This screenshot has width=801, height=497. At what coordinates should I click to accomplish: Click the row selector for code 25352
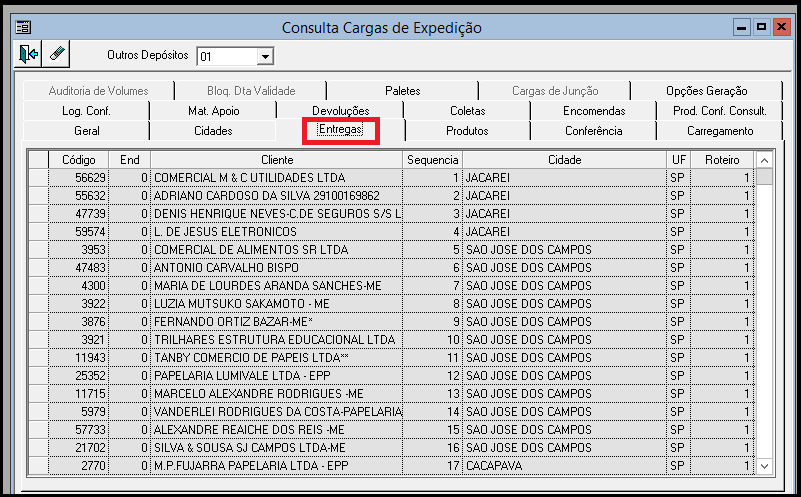(38, 375)
